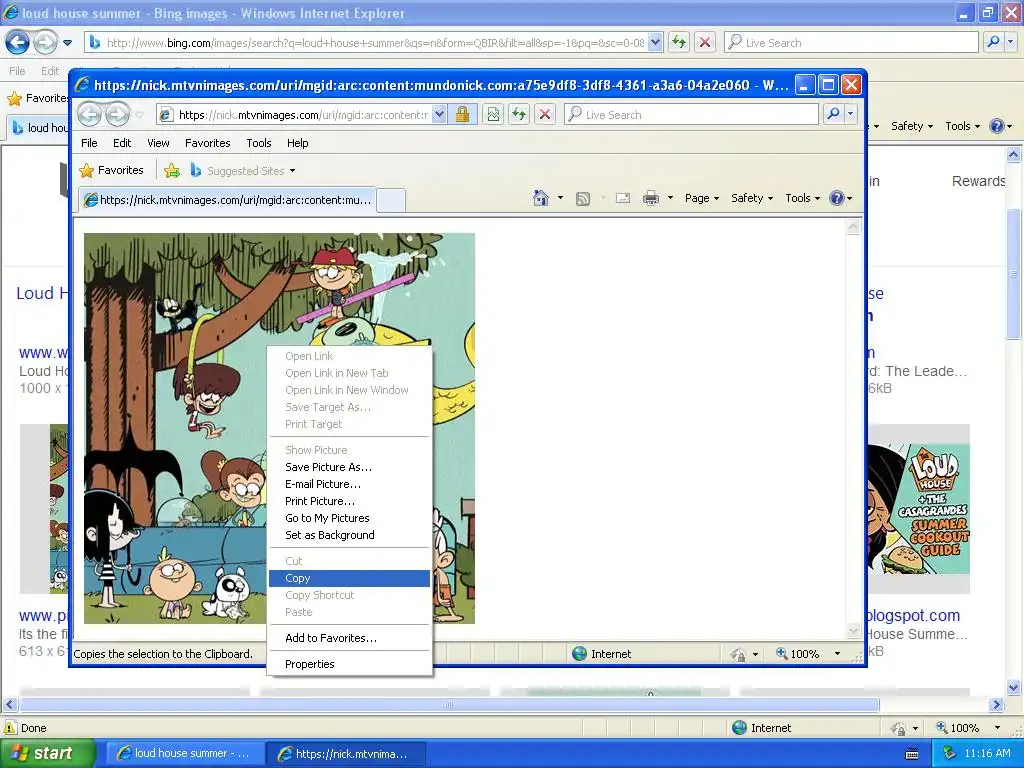Open the Help icon in front window

837,198
